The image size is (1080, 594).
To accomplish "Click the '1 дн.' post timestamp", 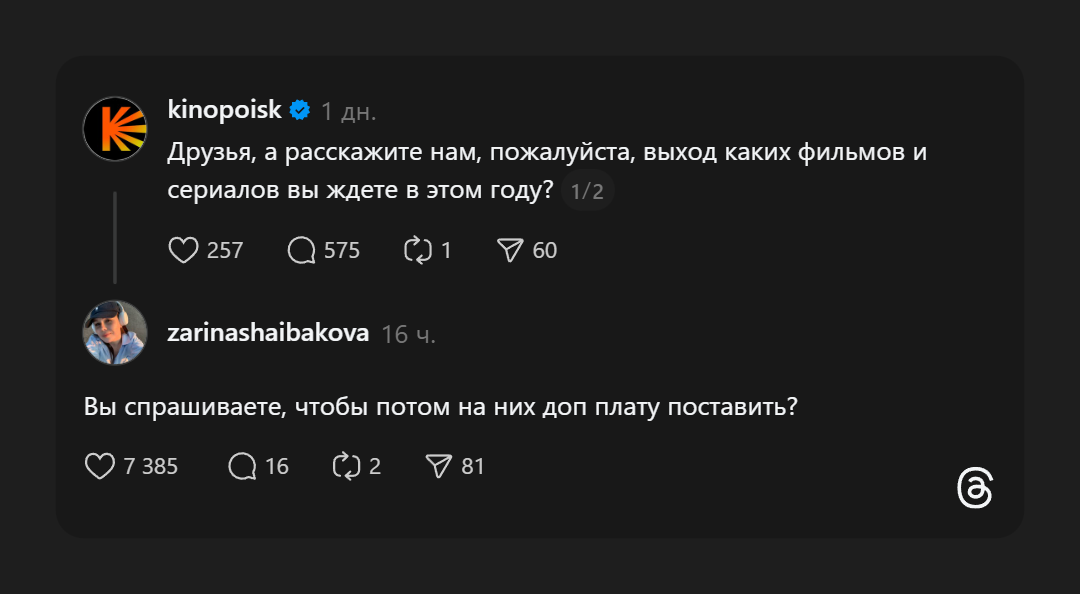I will [348, 112].
